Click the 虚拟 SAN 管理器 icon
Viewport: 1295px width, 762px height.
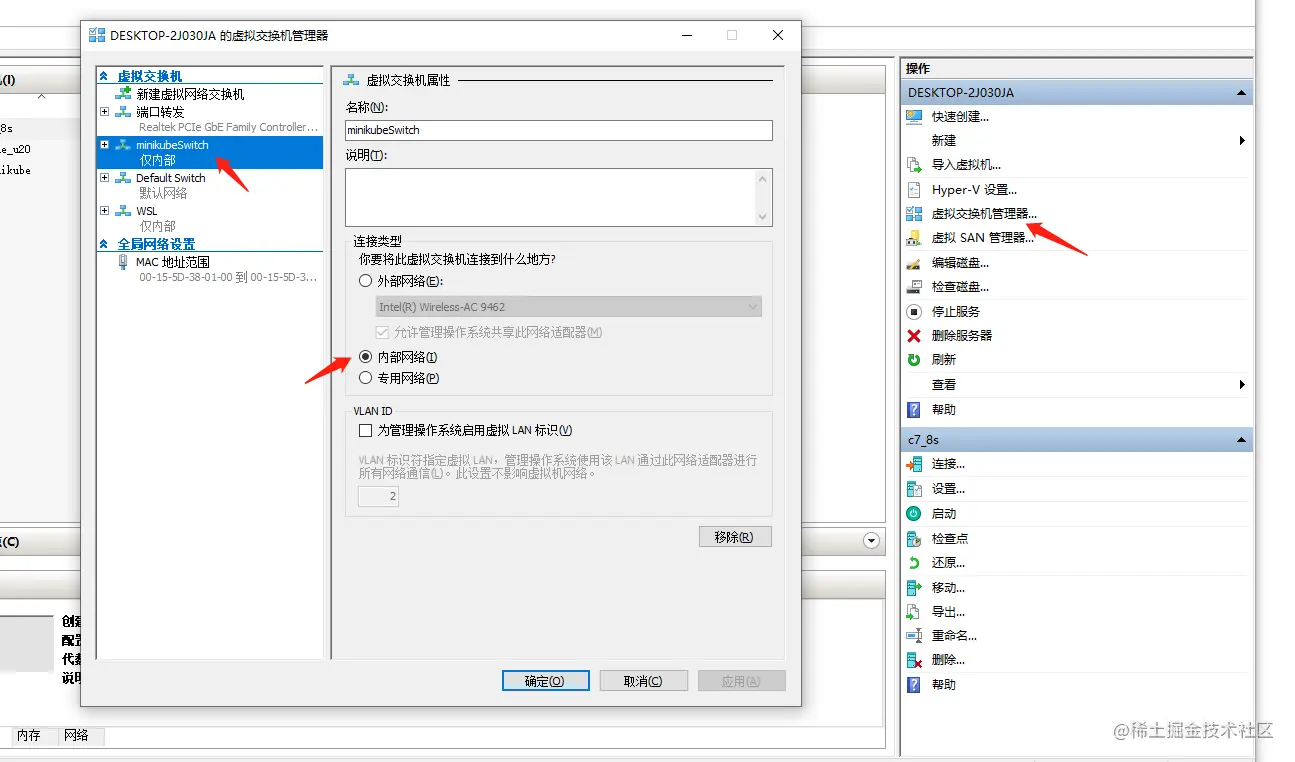914,238
